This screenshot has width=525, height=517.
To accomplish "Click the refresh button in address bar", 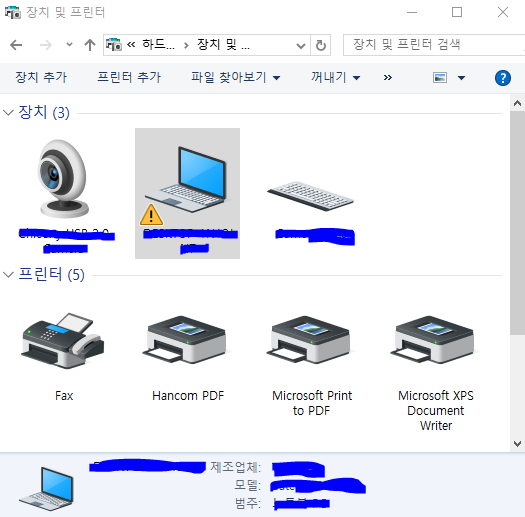I will click(x=321, y=45).
